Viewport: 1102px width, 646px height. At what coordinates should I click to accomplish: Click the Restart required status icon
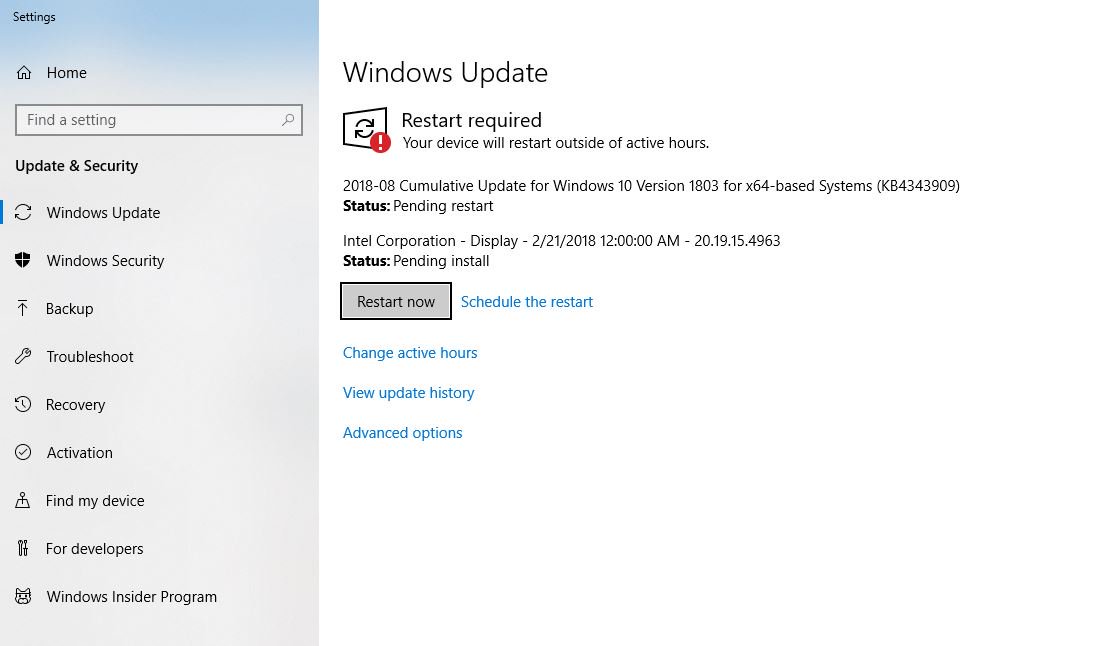[x=366, y=129]
